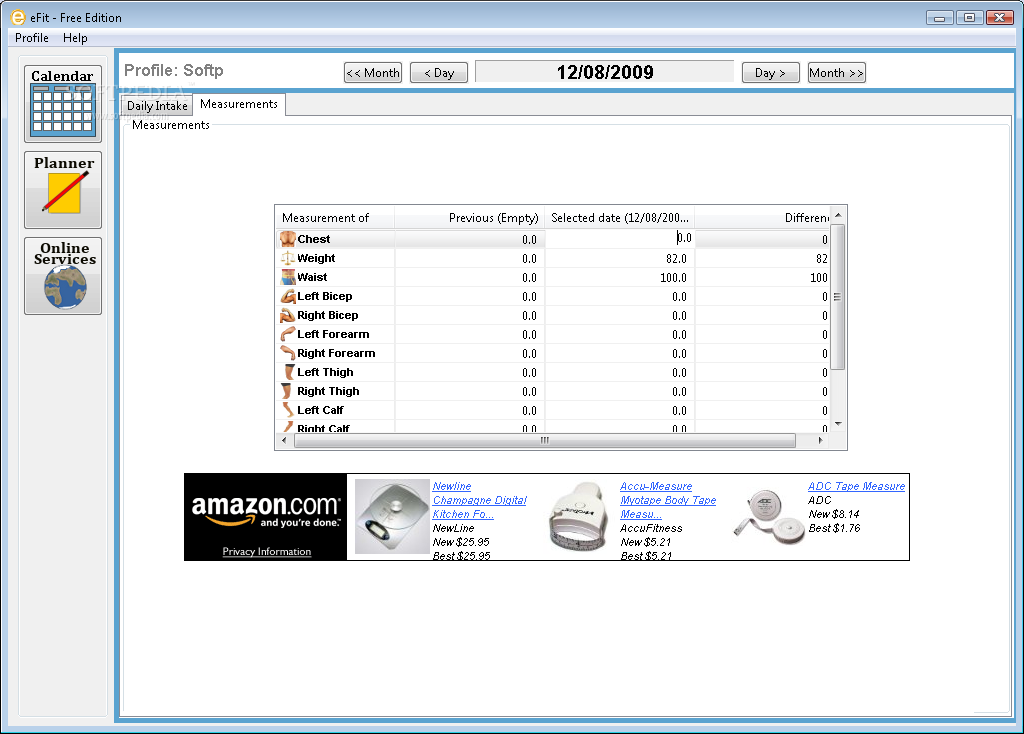Click the horizontal scrollbar right arrow
Image resolution: width=1024 pixels, height=734 pixels.
(821, 440)
